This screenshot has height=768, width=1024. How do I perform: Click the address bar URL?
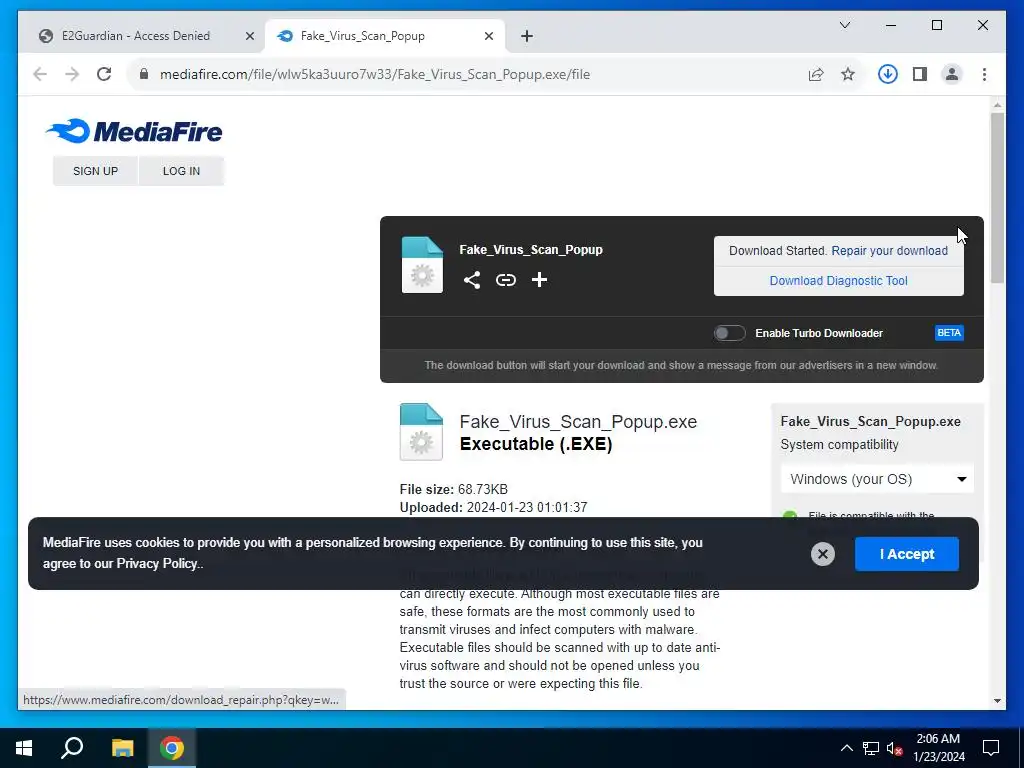tap(375, 74)
